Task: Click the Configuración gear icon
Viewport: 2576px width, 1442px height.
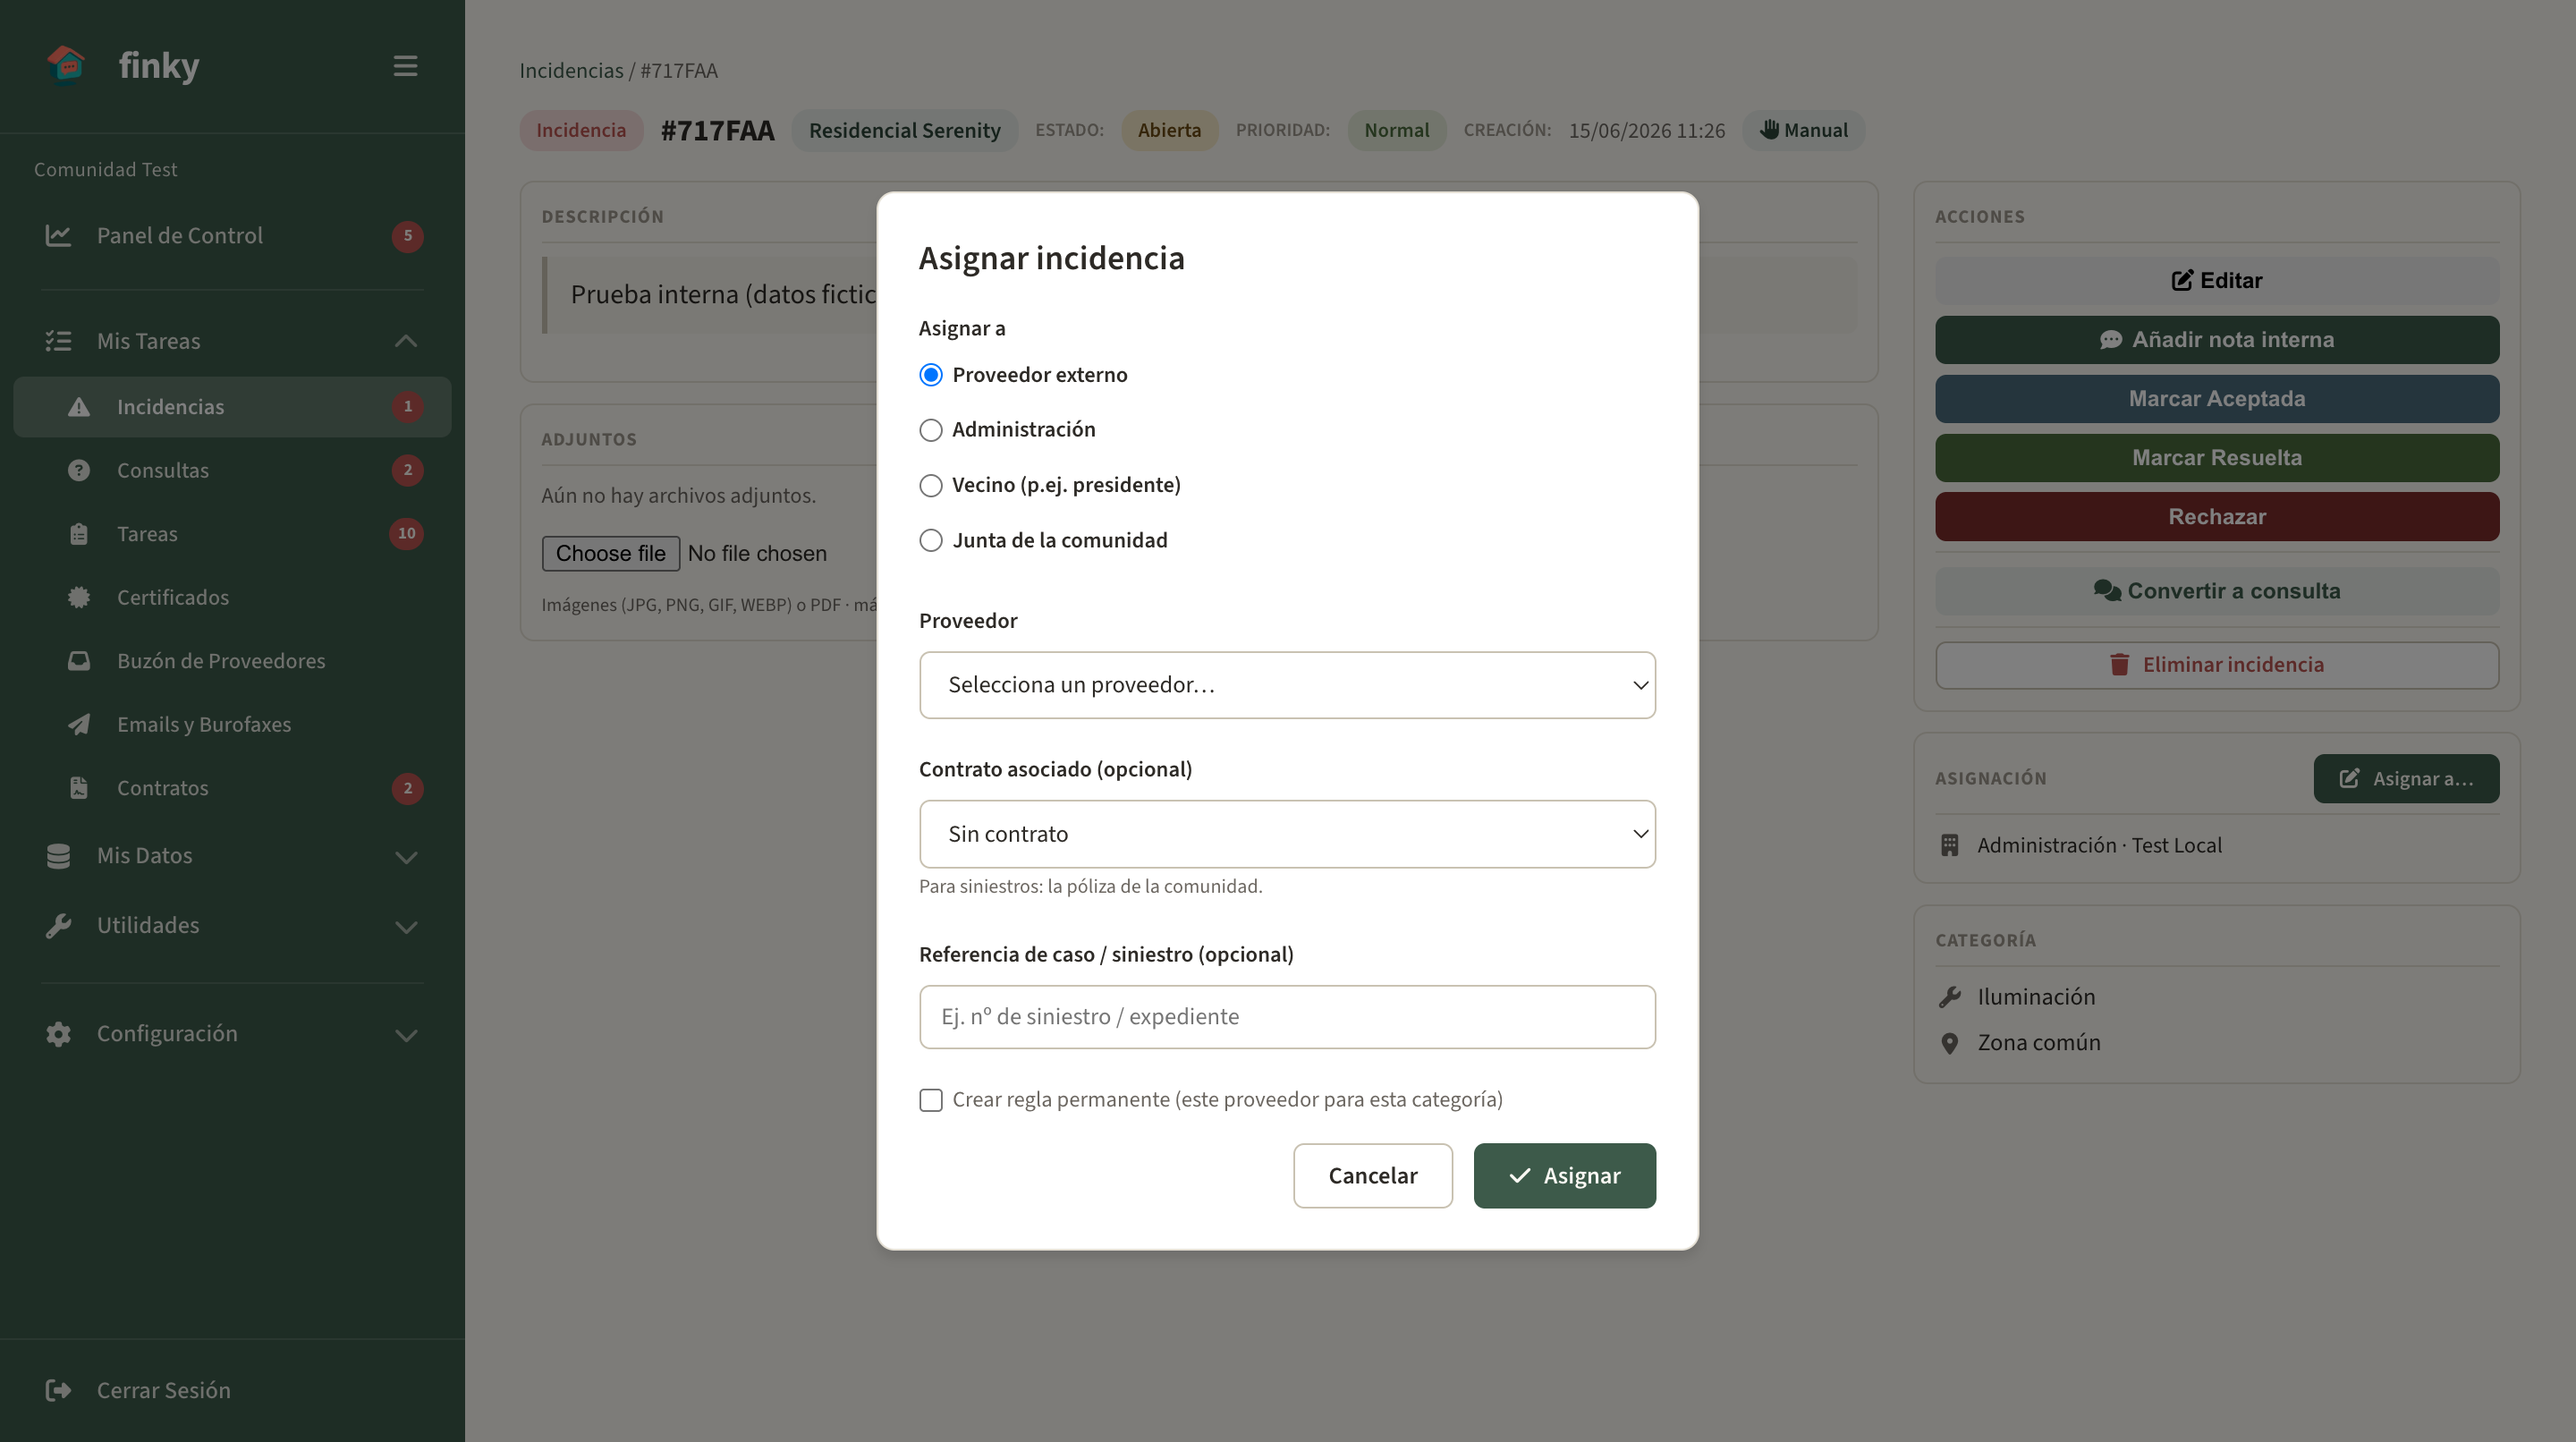Action: pos(58,1034)
